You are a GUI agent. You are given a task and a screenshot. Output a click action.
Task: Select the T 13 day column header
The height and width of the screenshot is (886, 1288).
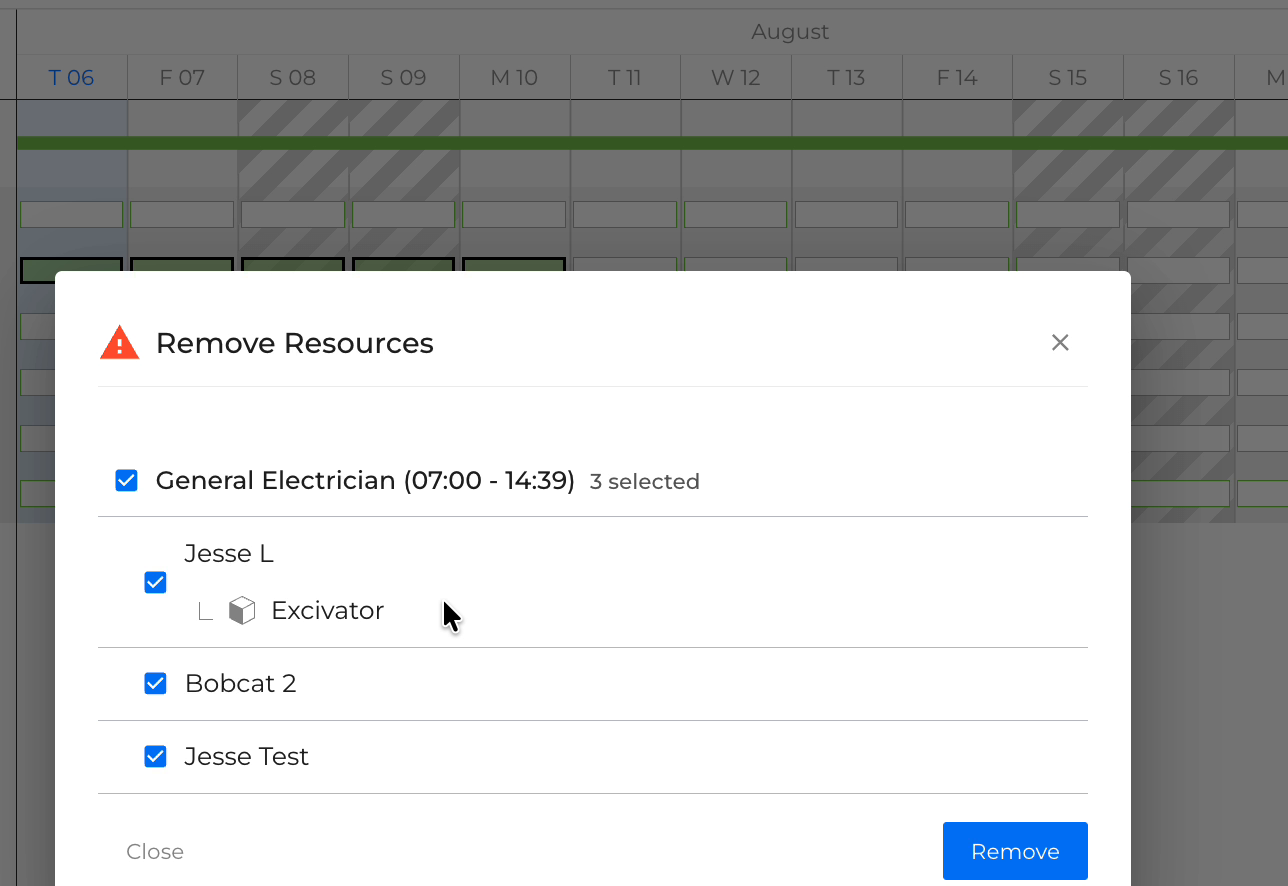[846, 78]
